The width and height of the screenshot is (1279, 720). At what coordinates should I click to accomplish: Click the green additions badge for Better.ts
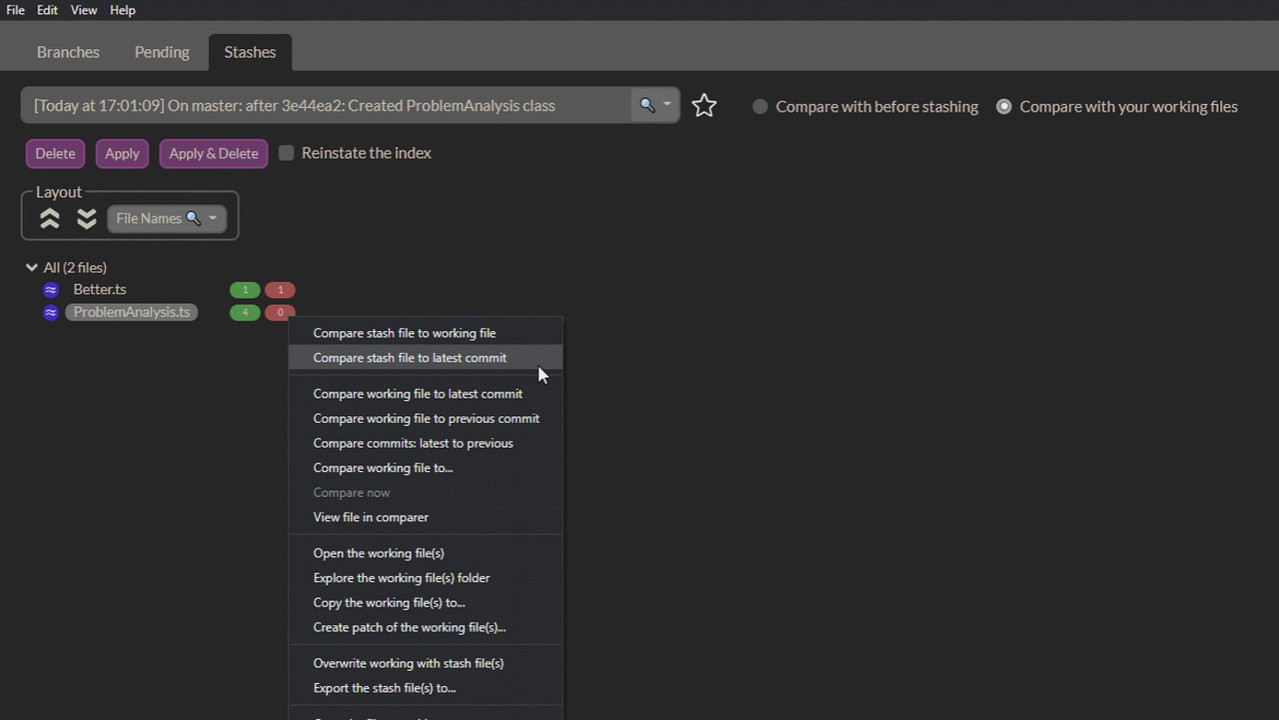point(245,290)
